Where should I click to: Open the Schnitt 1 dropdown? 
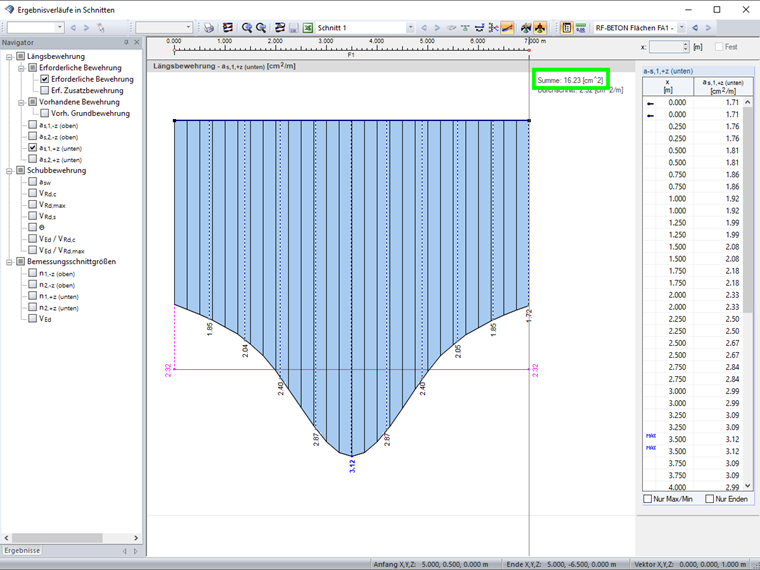pyautogui.click(x=410, y=28)
